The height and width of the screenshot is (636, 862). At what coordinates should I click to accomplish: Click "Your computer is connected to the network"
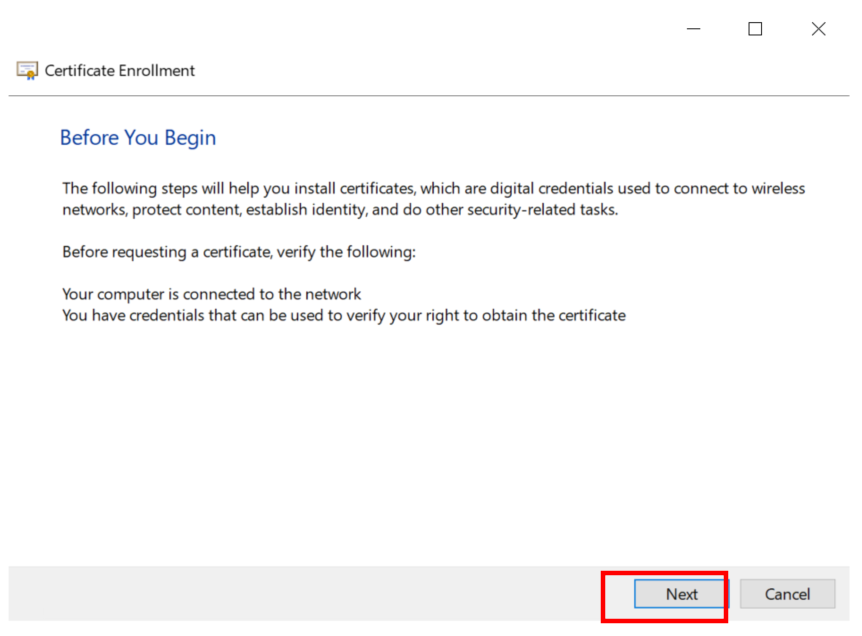click(x=211, y=294)
